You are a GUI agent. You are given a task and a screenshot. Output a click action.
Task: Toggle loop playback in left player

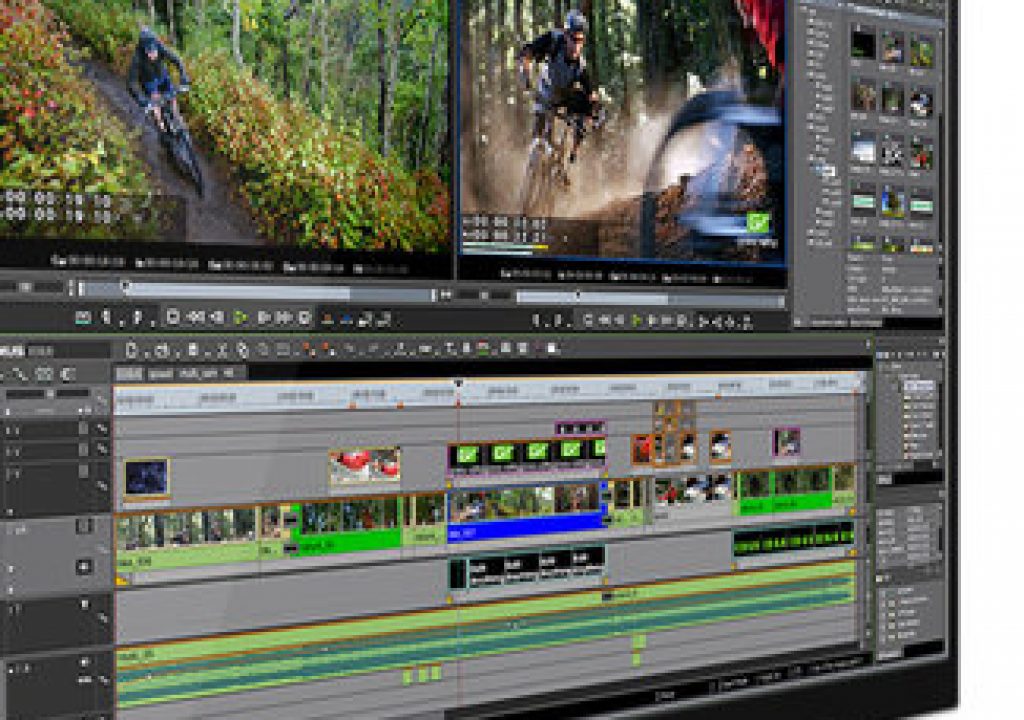click(x=304, y=318)
